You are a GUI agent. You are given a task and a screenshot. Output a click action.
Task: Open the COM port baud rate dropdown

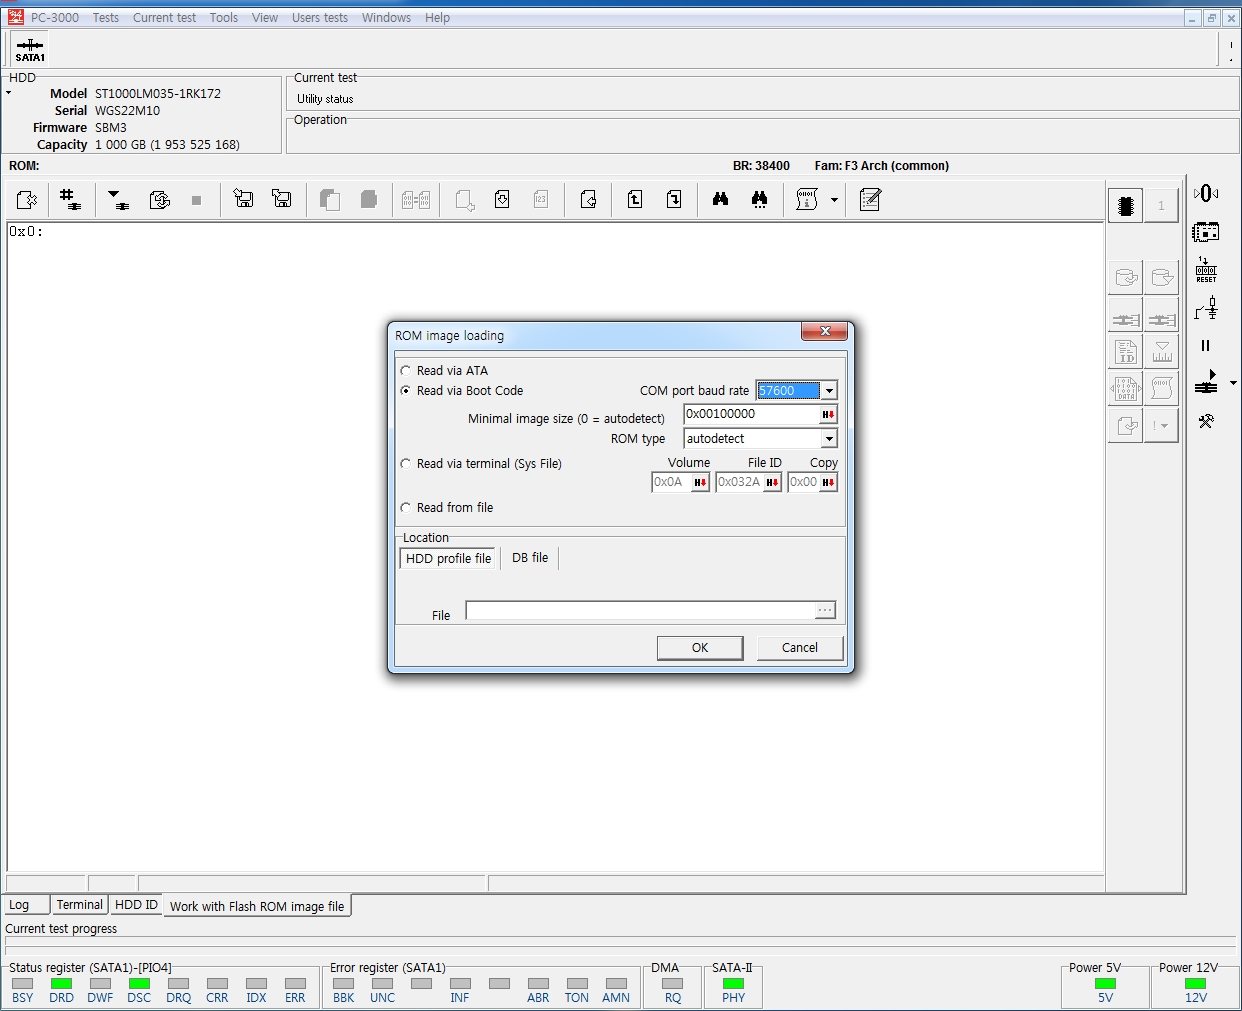[829, 391]
